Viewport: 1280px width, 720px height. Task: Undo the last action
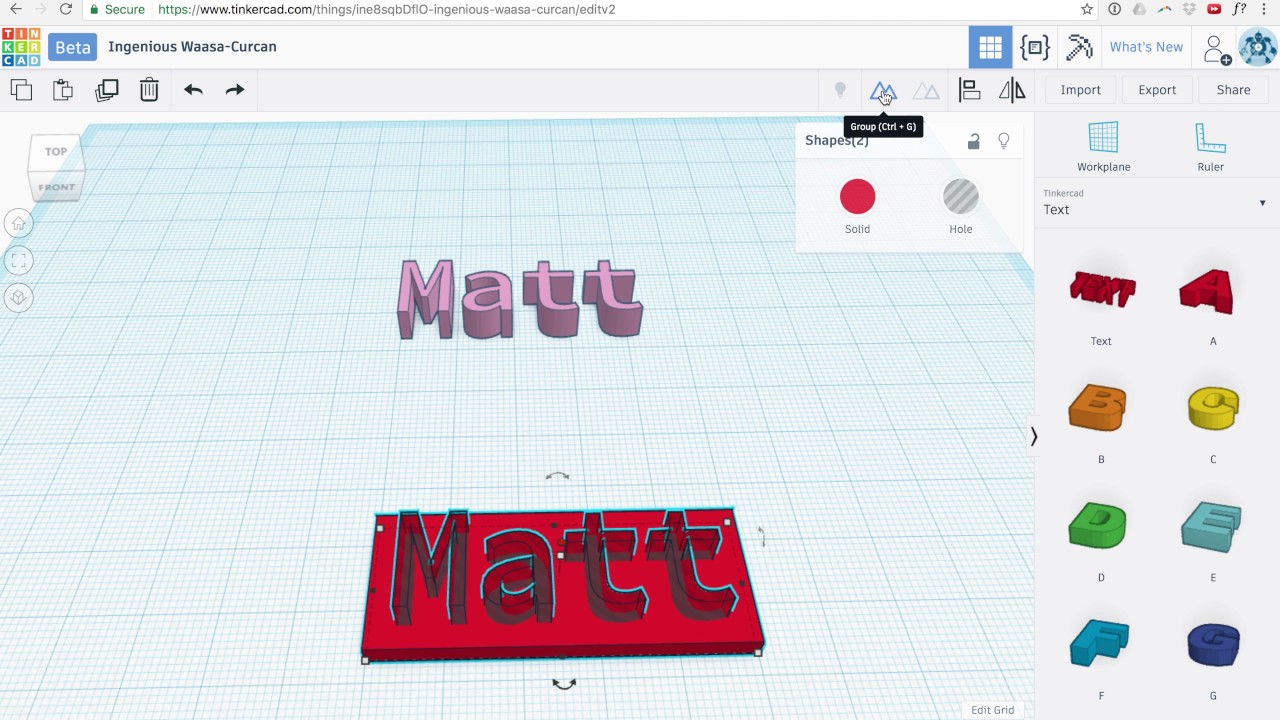[193, 90]
